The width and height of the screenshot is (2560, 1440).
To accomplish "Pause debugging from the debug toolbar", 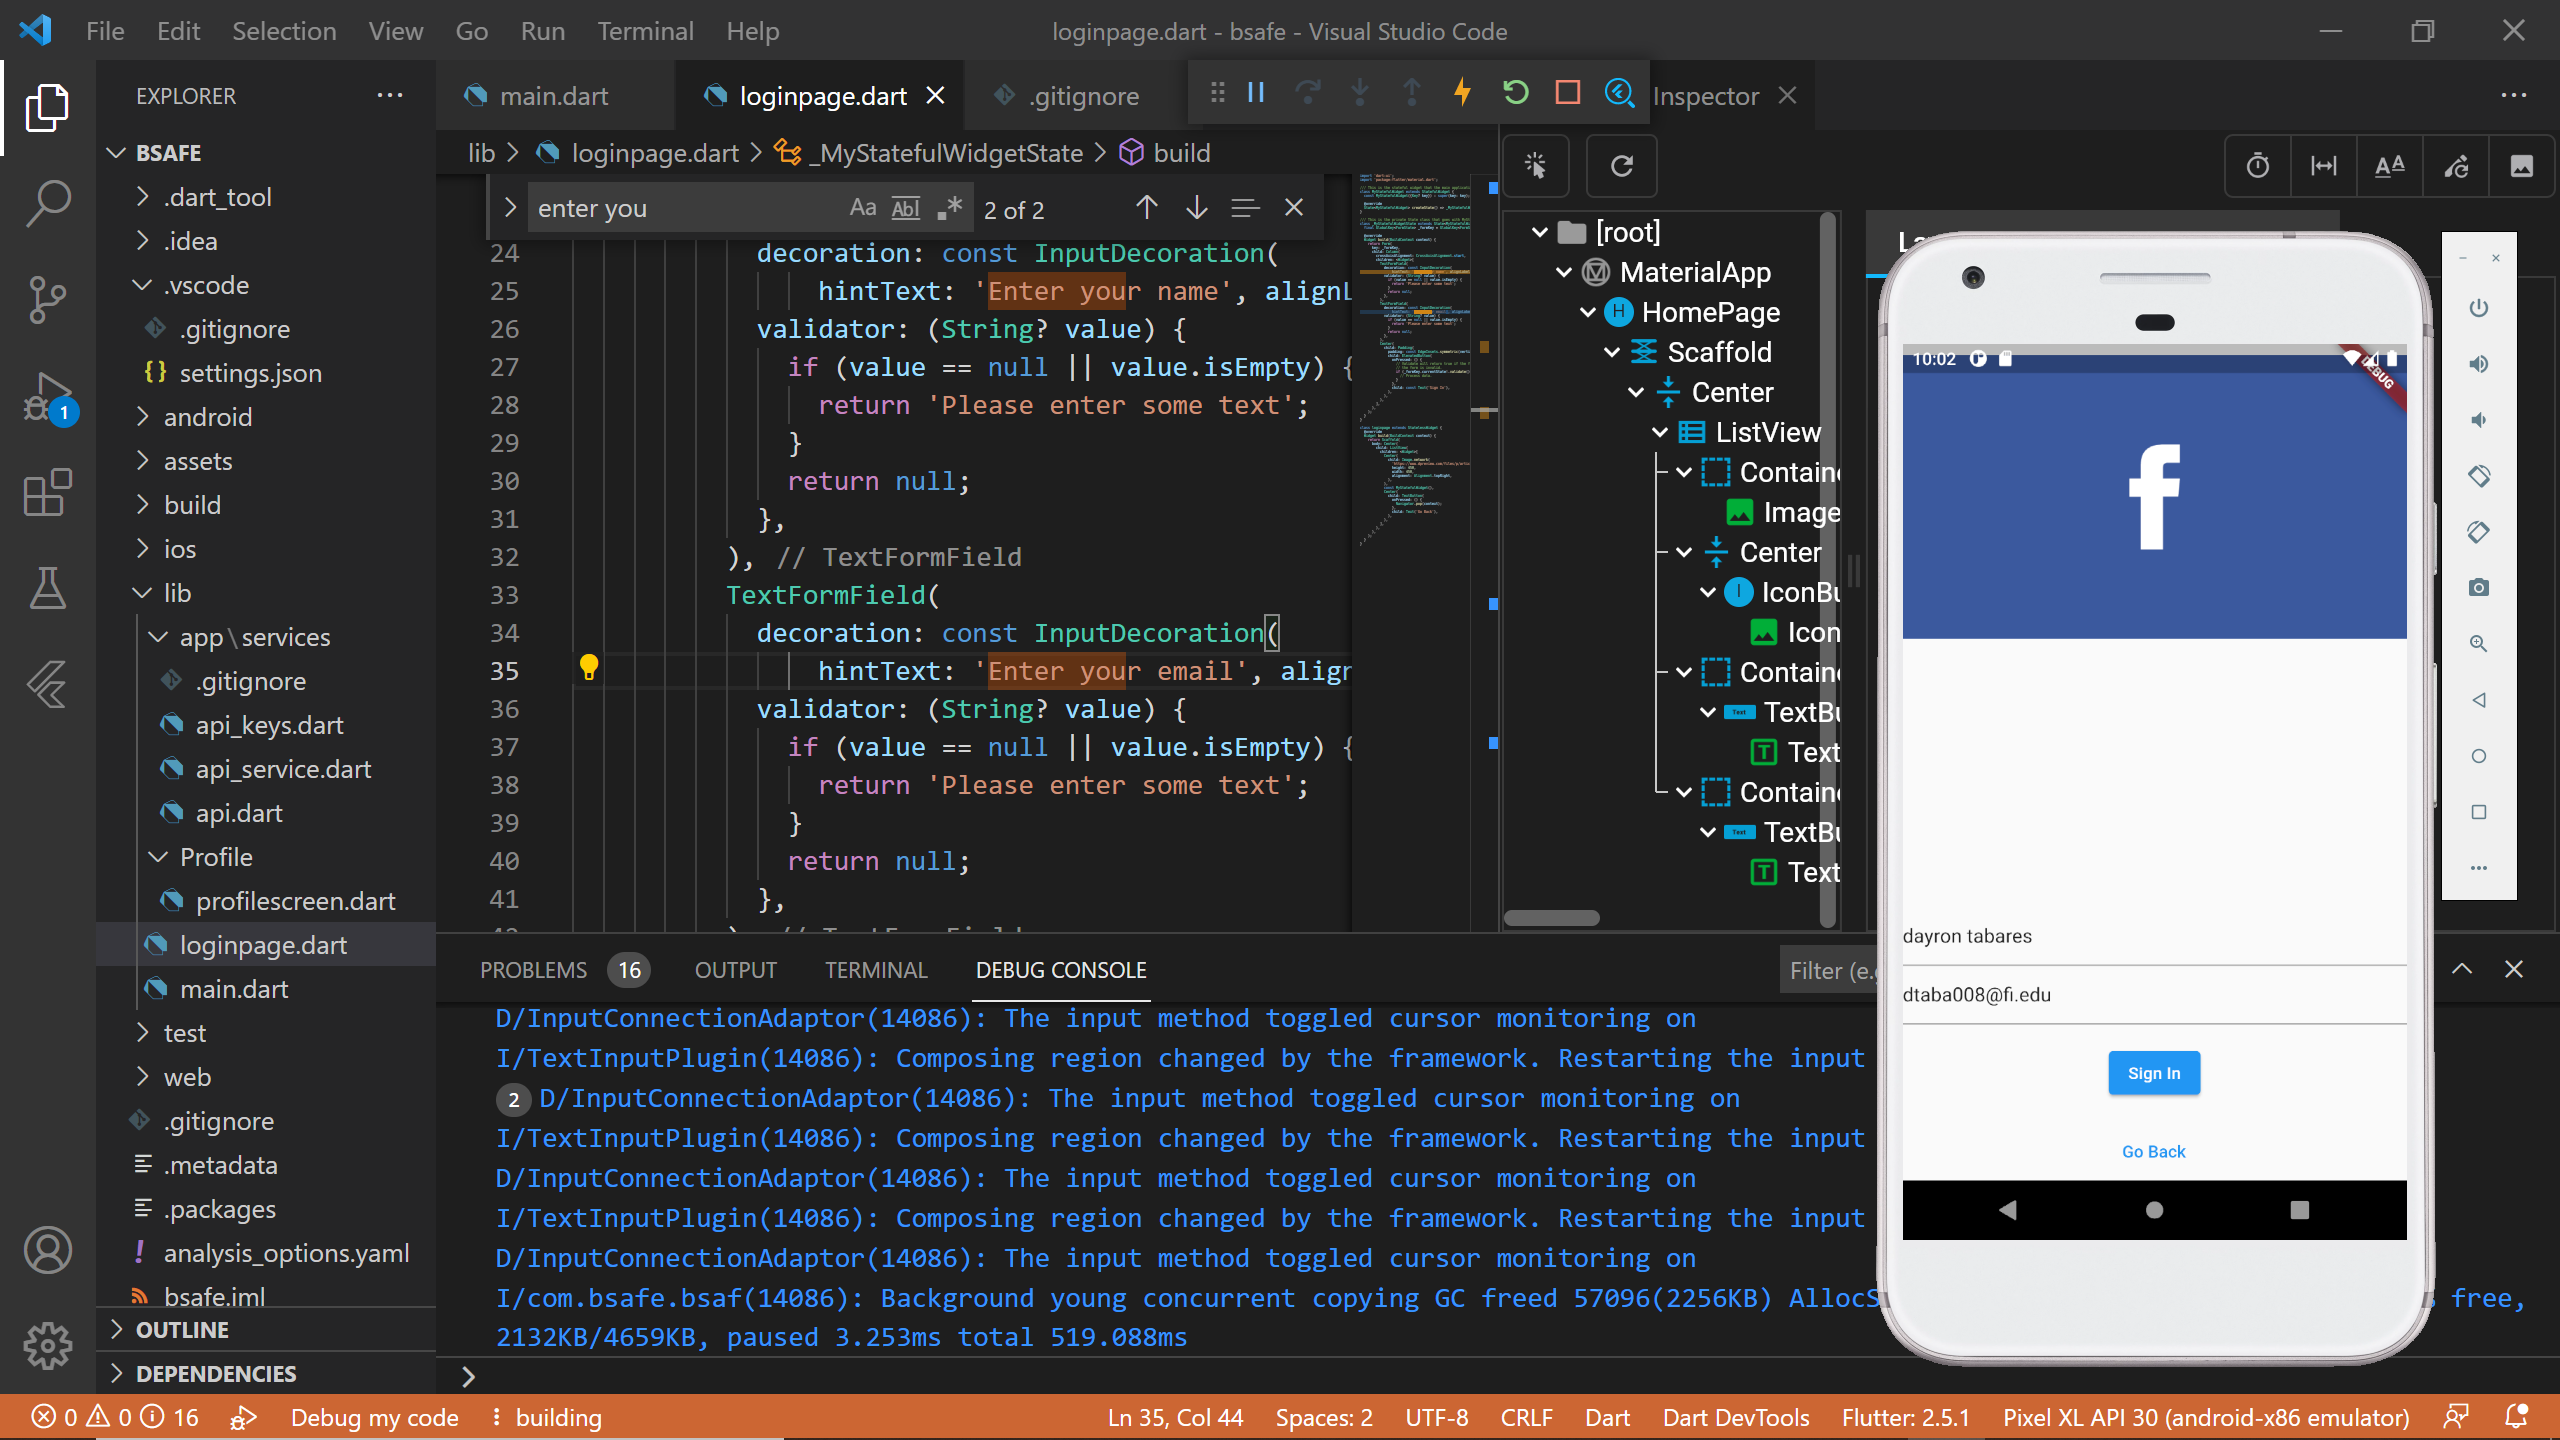I will [1257, 93].
